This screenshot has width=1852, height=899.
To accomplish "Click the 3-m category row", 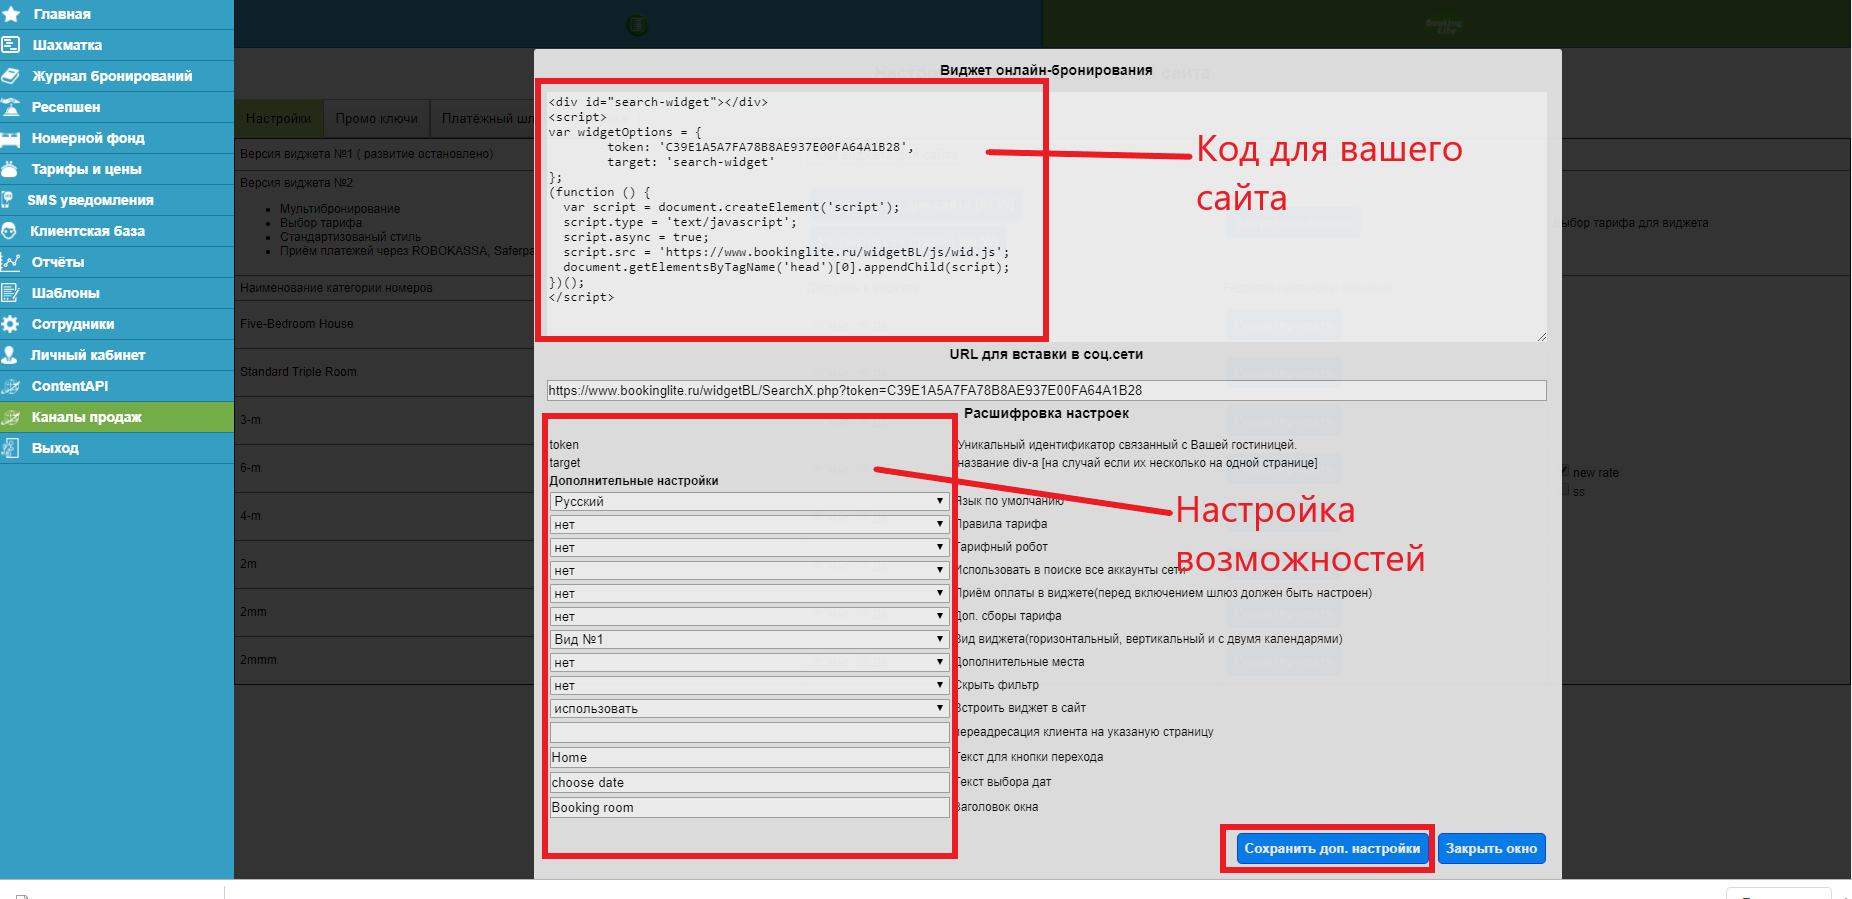I will point(385,420).
